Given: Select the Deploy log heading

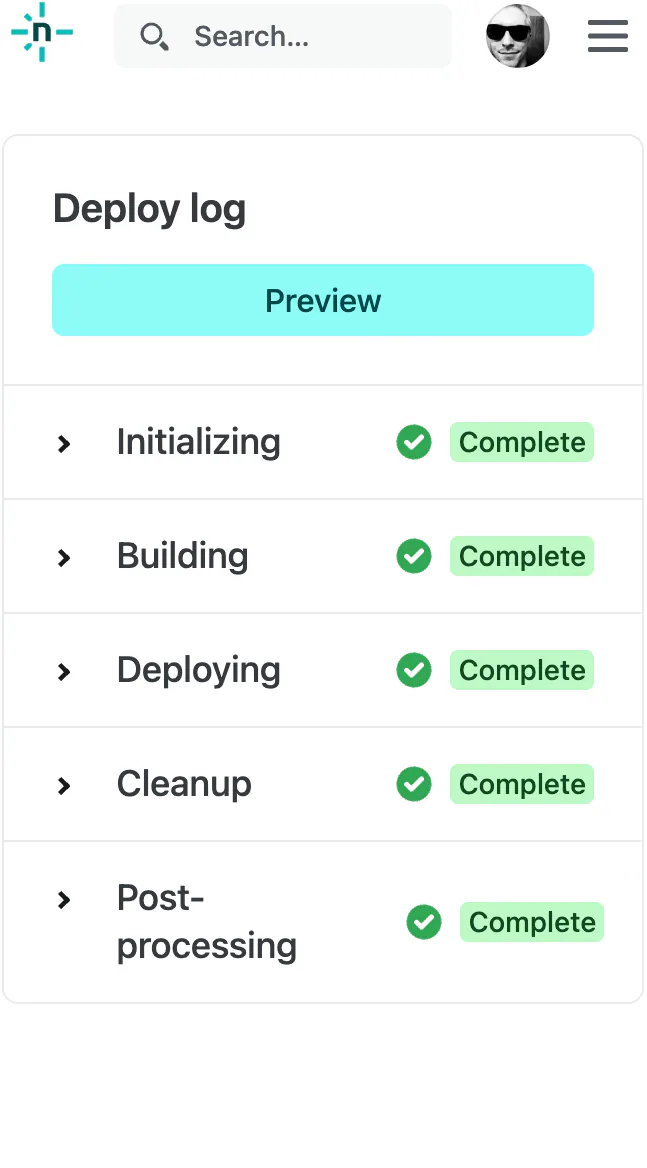Looking at the screenshot, I should 149,208.
